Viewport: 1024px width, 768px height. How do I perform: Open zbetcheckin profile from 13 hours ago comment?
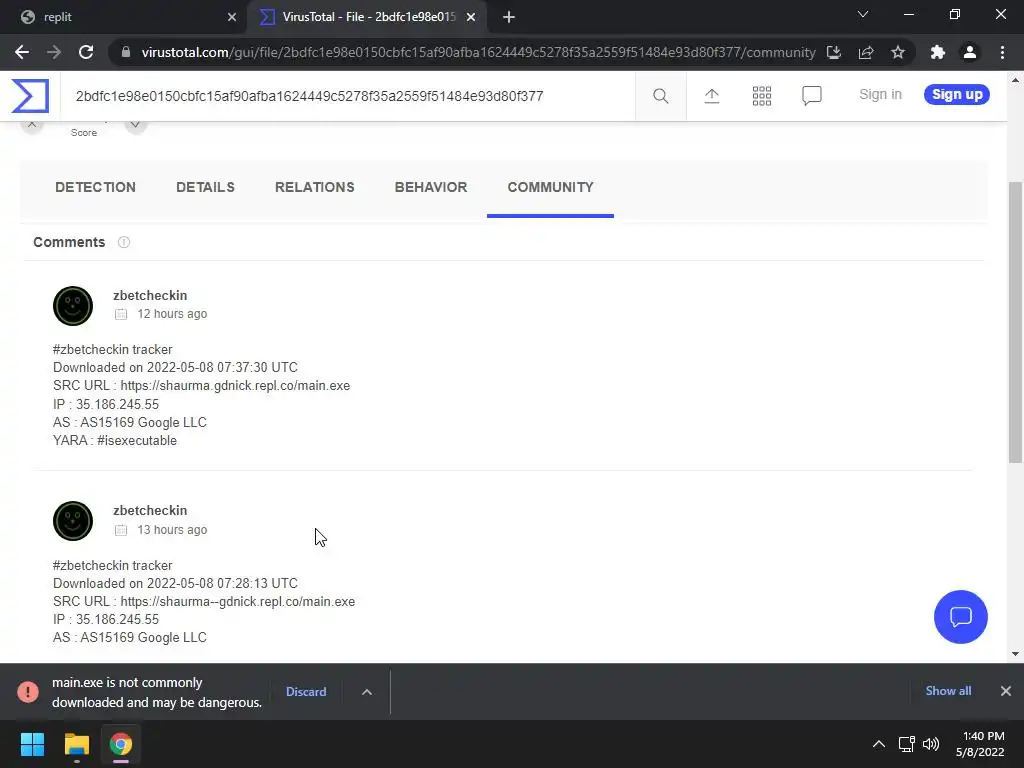(150, 511)
